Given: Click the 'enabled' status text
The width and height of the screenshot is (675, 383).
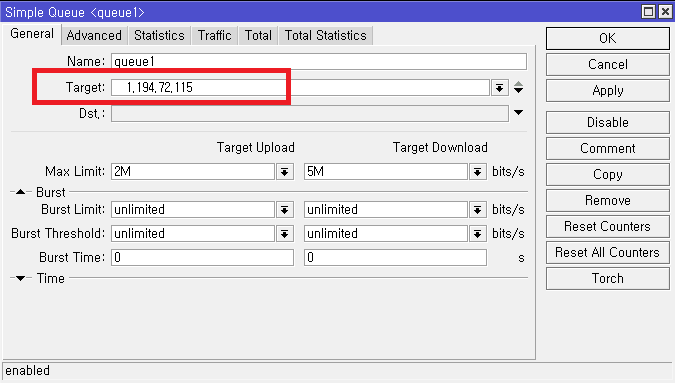Looking at the screenshot, I should (28, 371).
